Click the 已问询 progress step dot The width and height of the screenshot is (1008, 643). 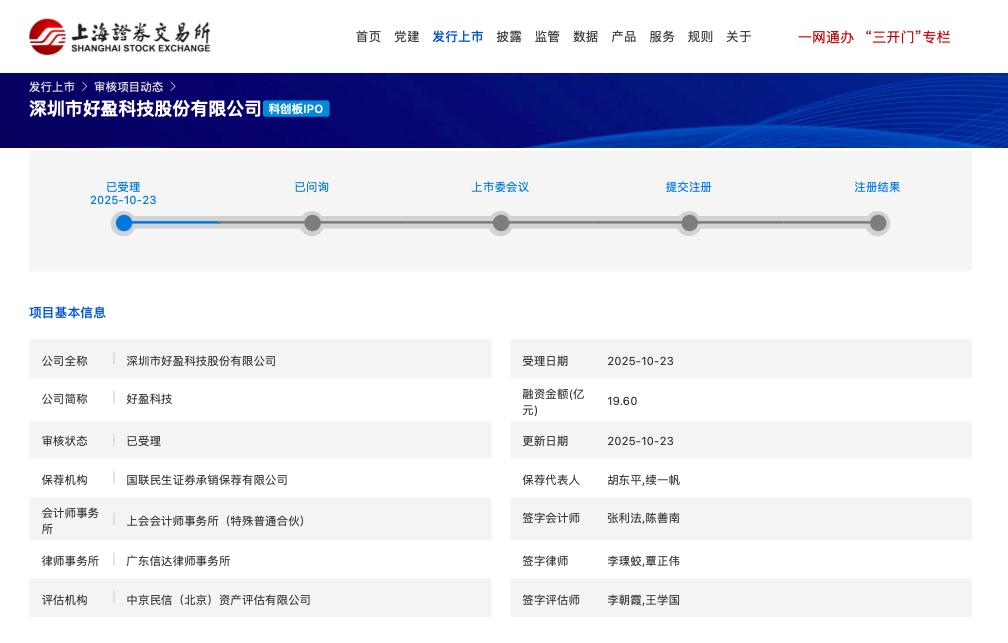[x=312, y=223]
